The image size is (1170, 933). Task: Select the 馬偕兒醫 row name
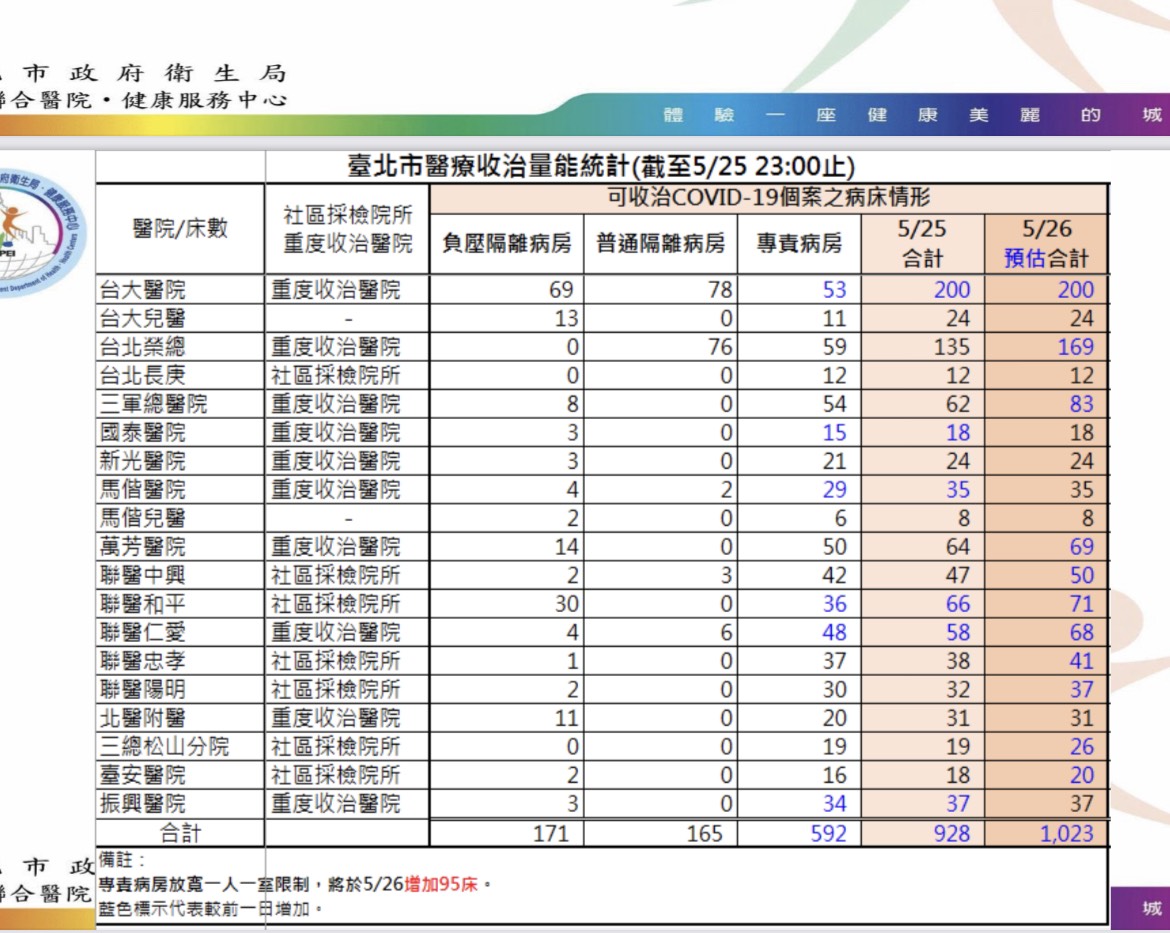tap(143, 518)
